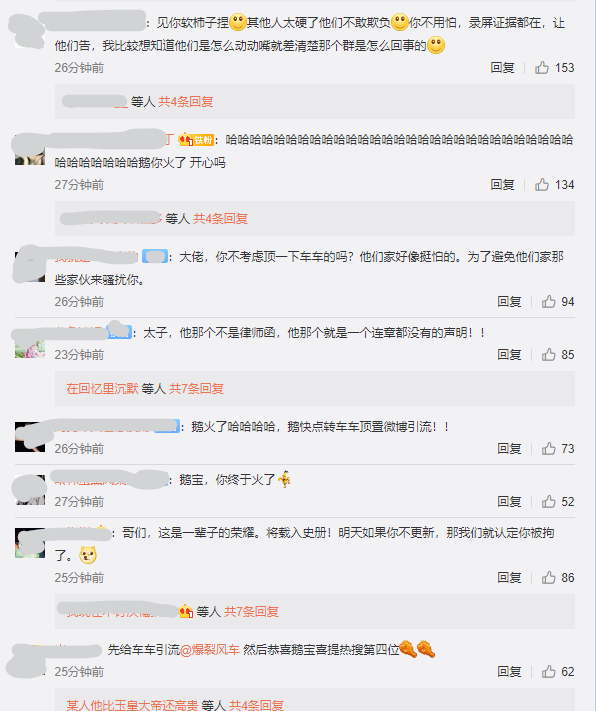Open 共4条回复 at the bottom

tap(256, 705)
